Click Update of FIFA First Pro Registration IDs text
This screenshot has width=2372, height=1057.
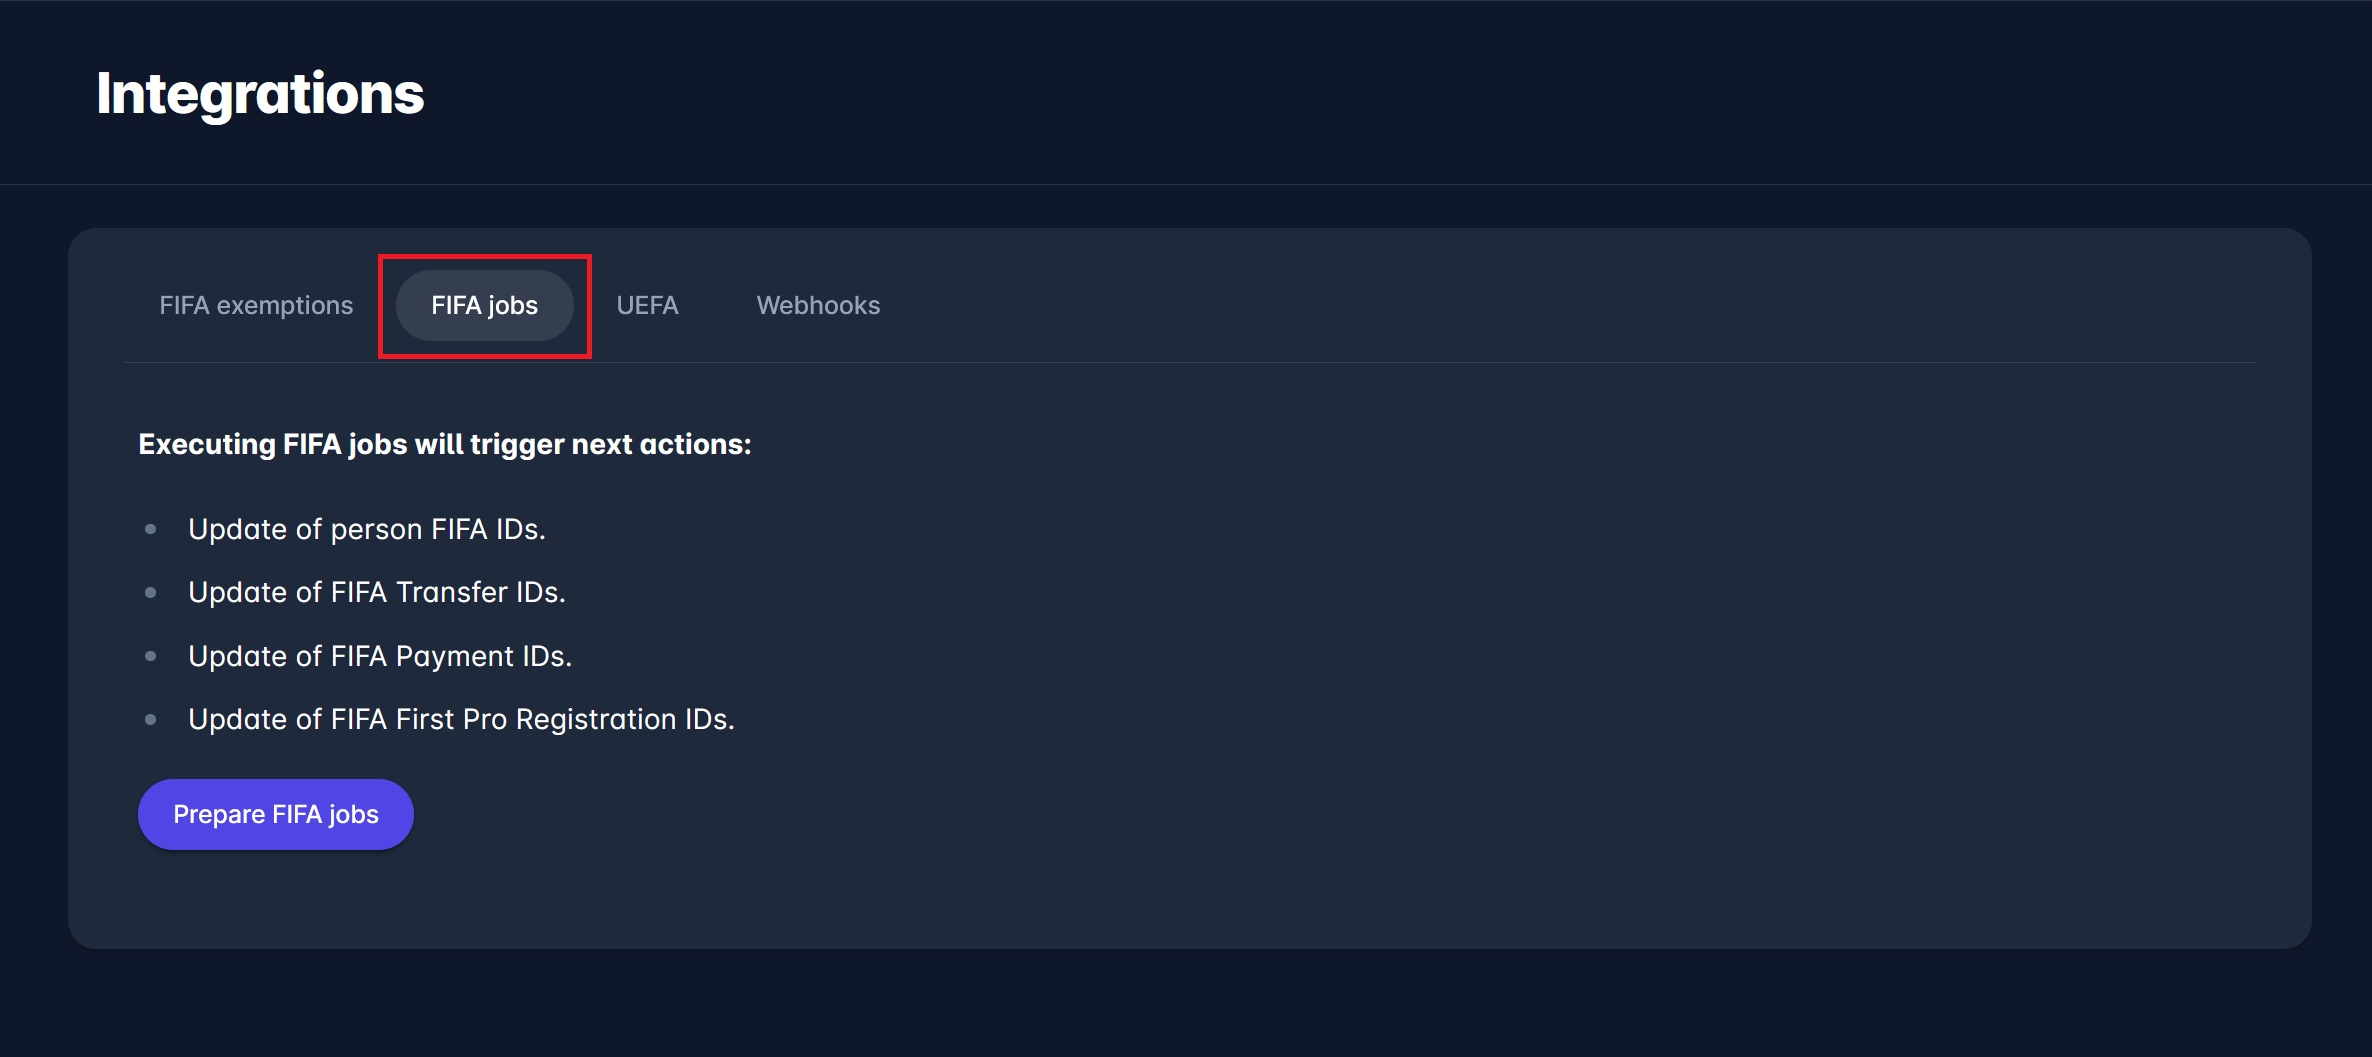pyautogui.click(x=461, y=718)
